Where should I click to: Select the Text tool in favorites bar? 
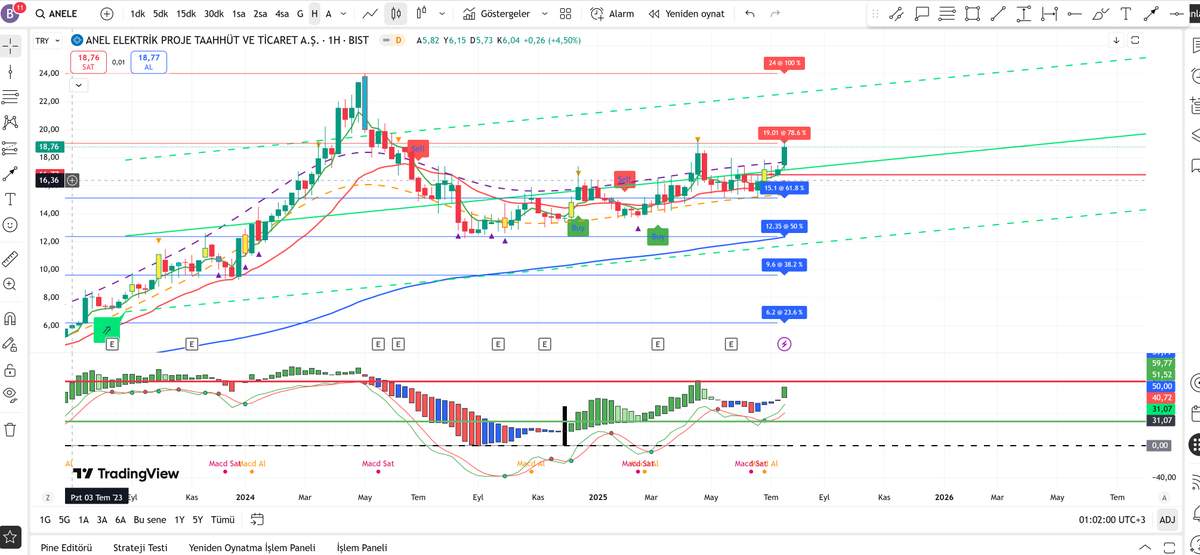[1125, 15]
